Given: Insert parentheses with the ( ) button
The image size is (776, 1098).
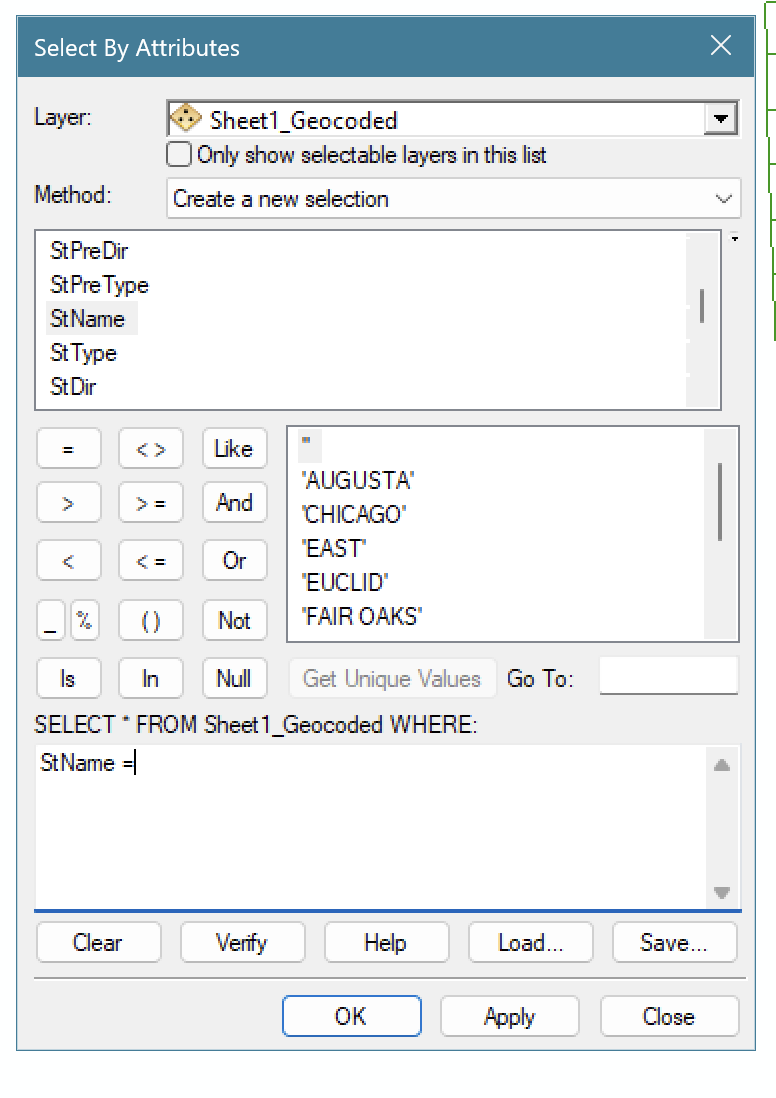Looking at the screenshot, I should (150, 622).
